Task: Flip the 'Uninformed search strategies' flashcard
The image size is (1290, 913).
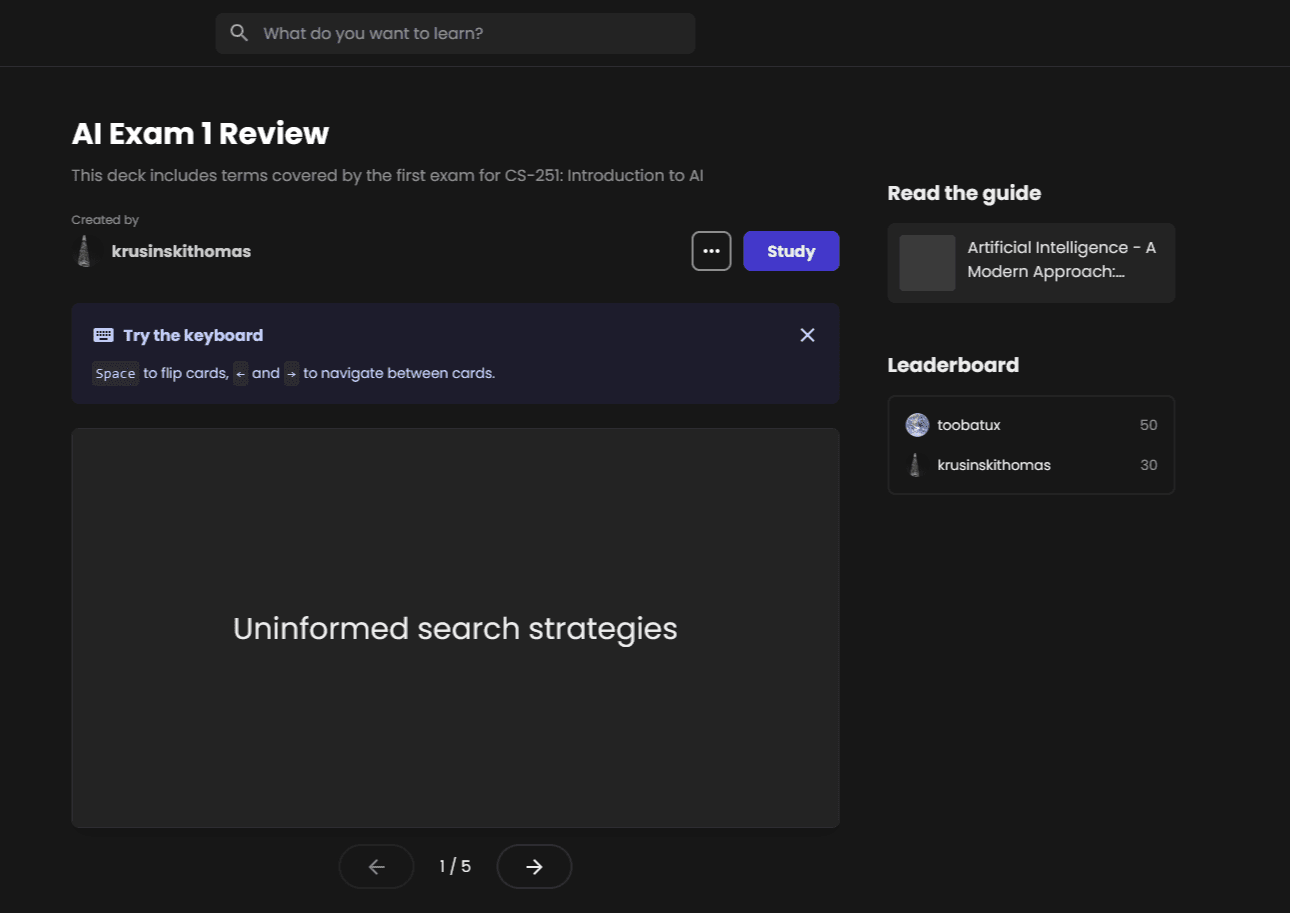Action: coord(455,628)
